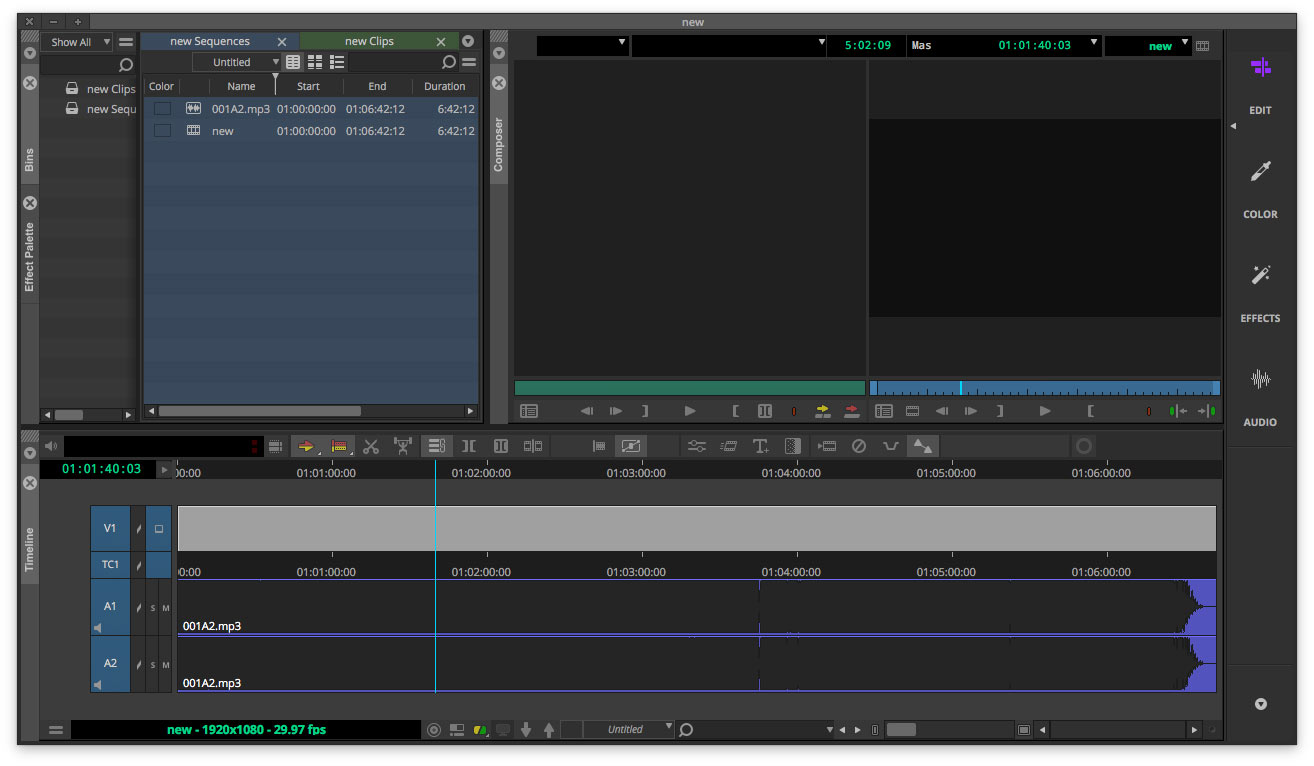1314x766 pixels.
Task: Open the bin hamburger fast menu
Action: (x=468, y=62)
